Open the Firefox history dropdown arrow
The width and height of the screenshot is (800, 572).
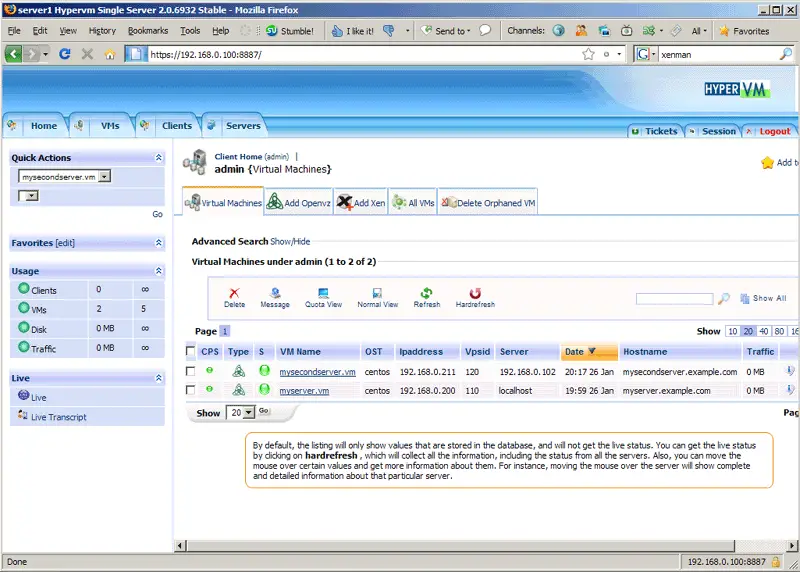point(45,54)
